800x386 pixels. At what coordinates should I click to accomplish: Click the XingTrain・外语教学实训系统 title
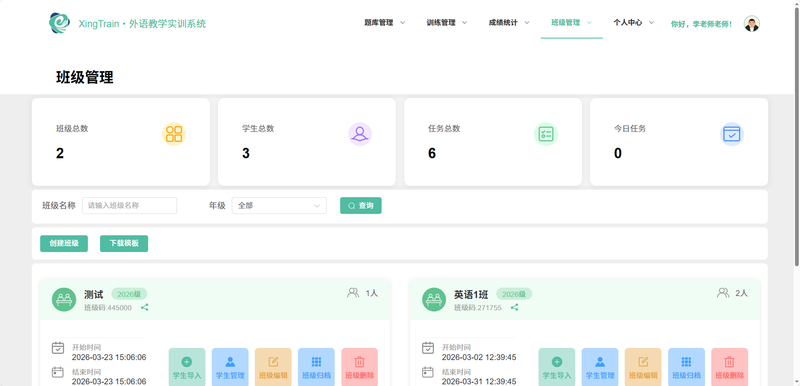click(x=142, y=24)
